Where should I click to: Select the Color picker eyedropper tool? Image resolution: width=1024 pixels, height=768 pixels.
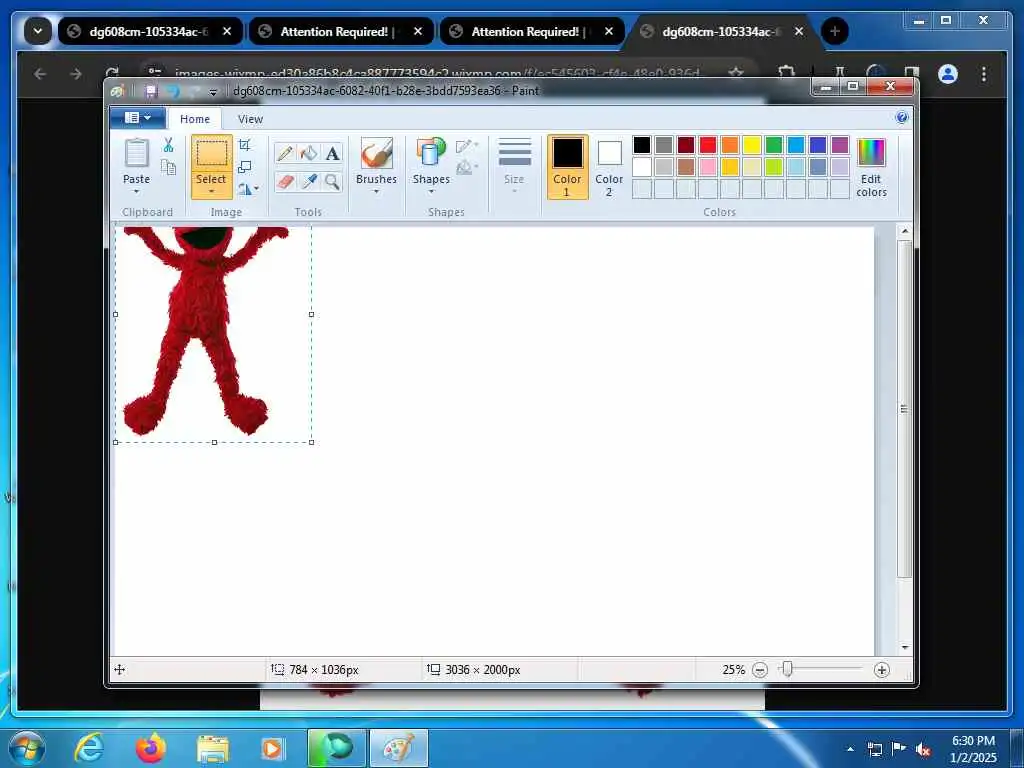[x=308, y=181]
